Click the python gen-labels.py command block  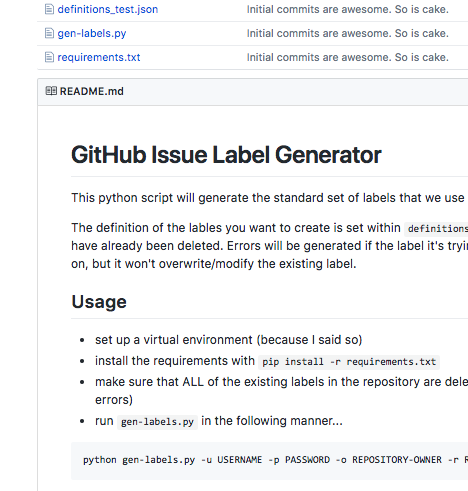269,461
